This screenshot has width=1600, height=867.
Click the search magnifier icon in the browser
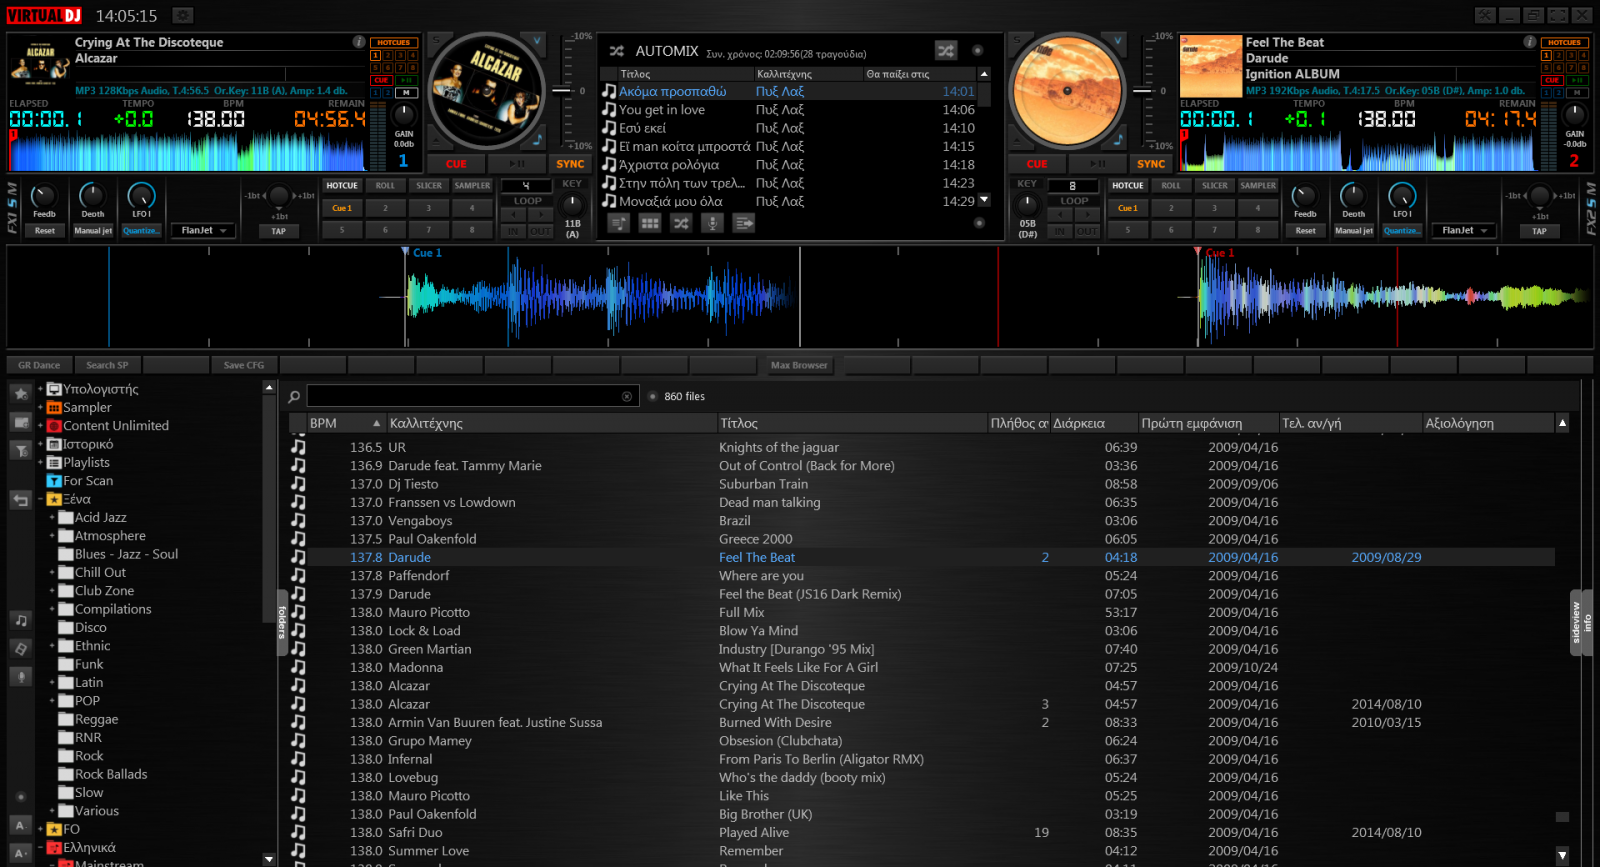click(x=294, y=397)
